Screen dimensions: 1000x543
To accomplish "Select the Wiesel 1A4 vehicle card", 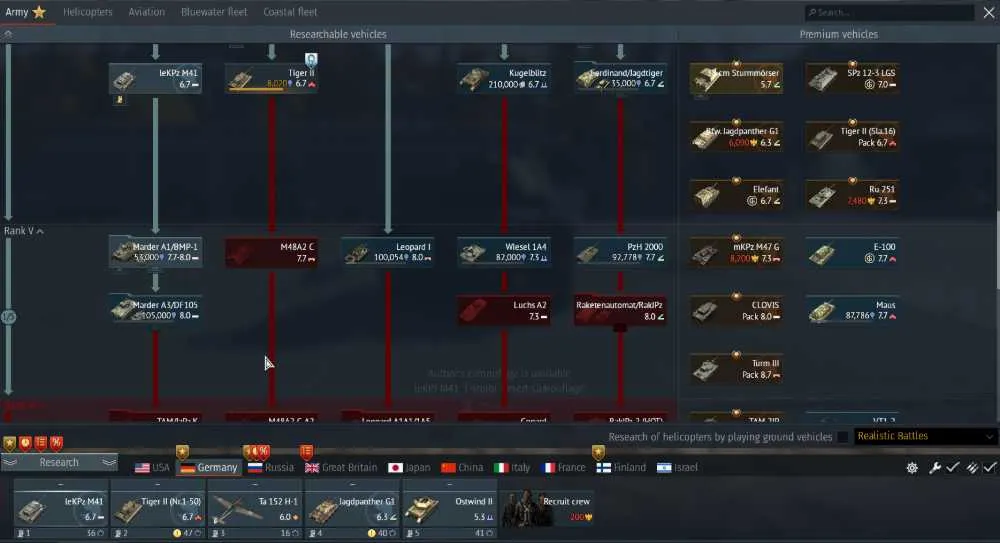I will pos(504,252).
